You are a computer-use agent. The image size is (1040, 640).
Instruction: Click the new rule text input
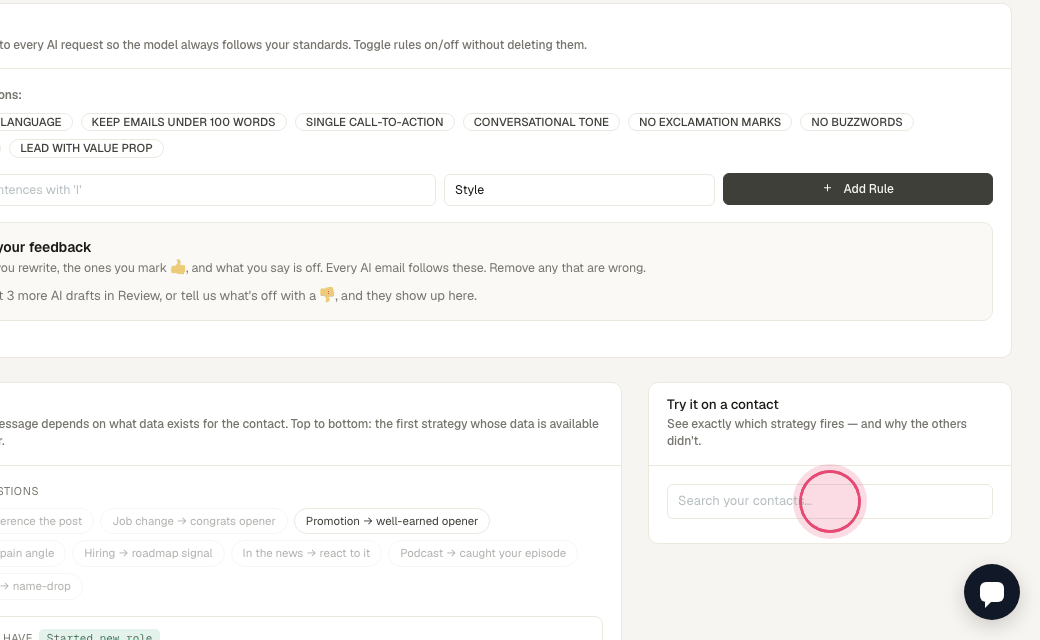pos(216,190)
